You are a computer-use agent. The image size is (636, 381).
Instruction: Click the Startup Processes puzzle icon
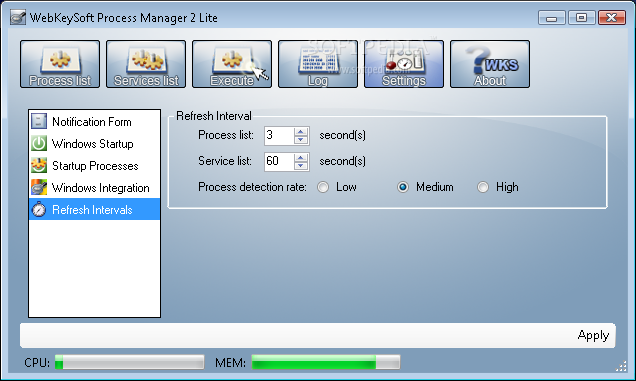tap(39, 165)
